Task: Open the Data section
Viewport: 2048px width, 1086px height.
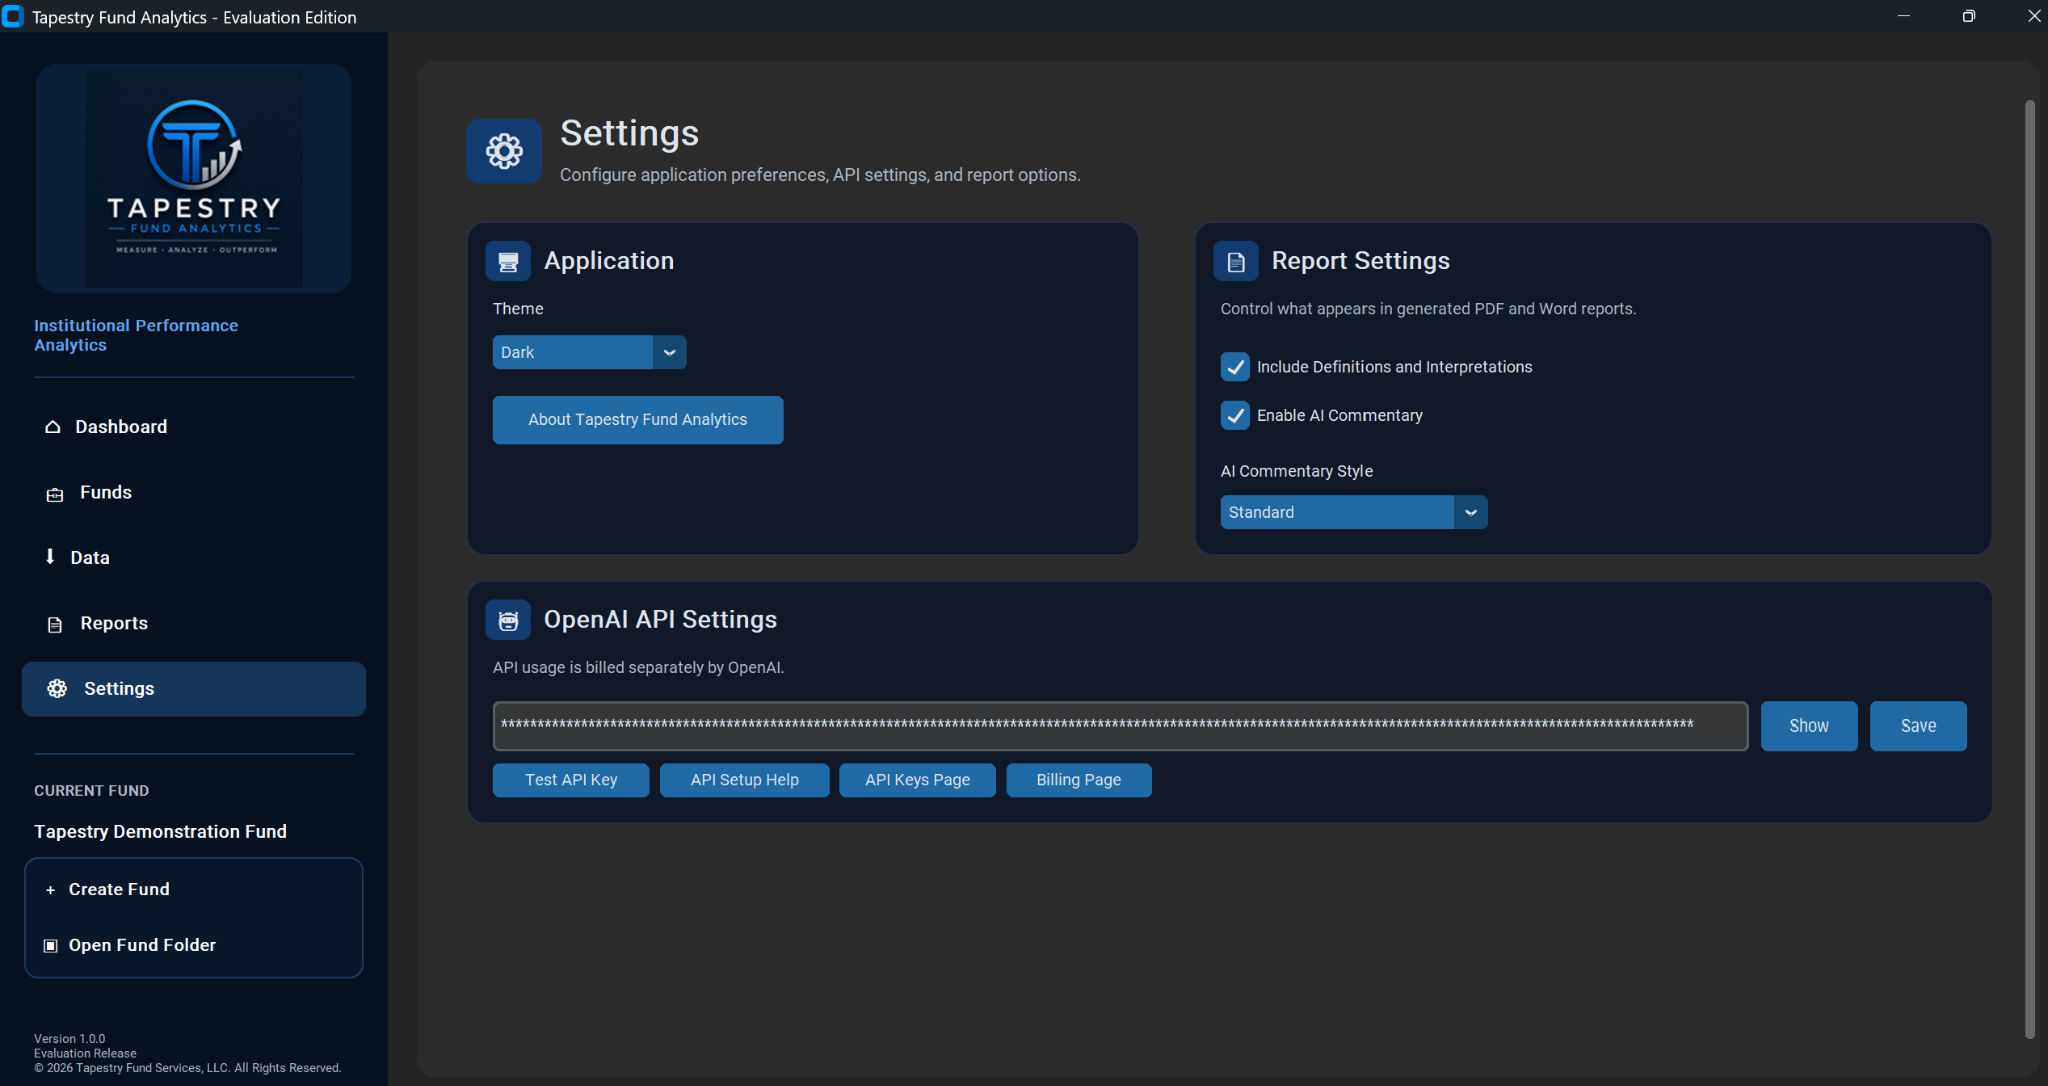Action: (194, 558)
